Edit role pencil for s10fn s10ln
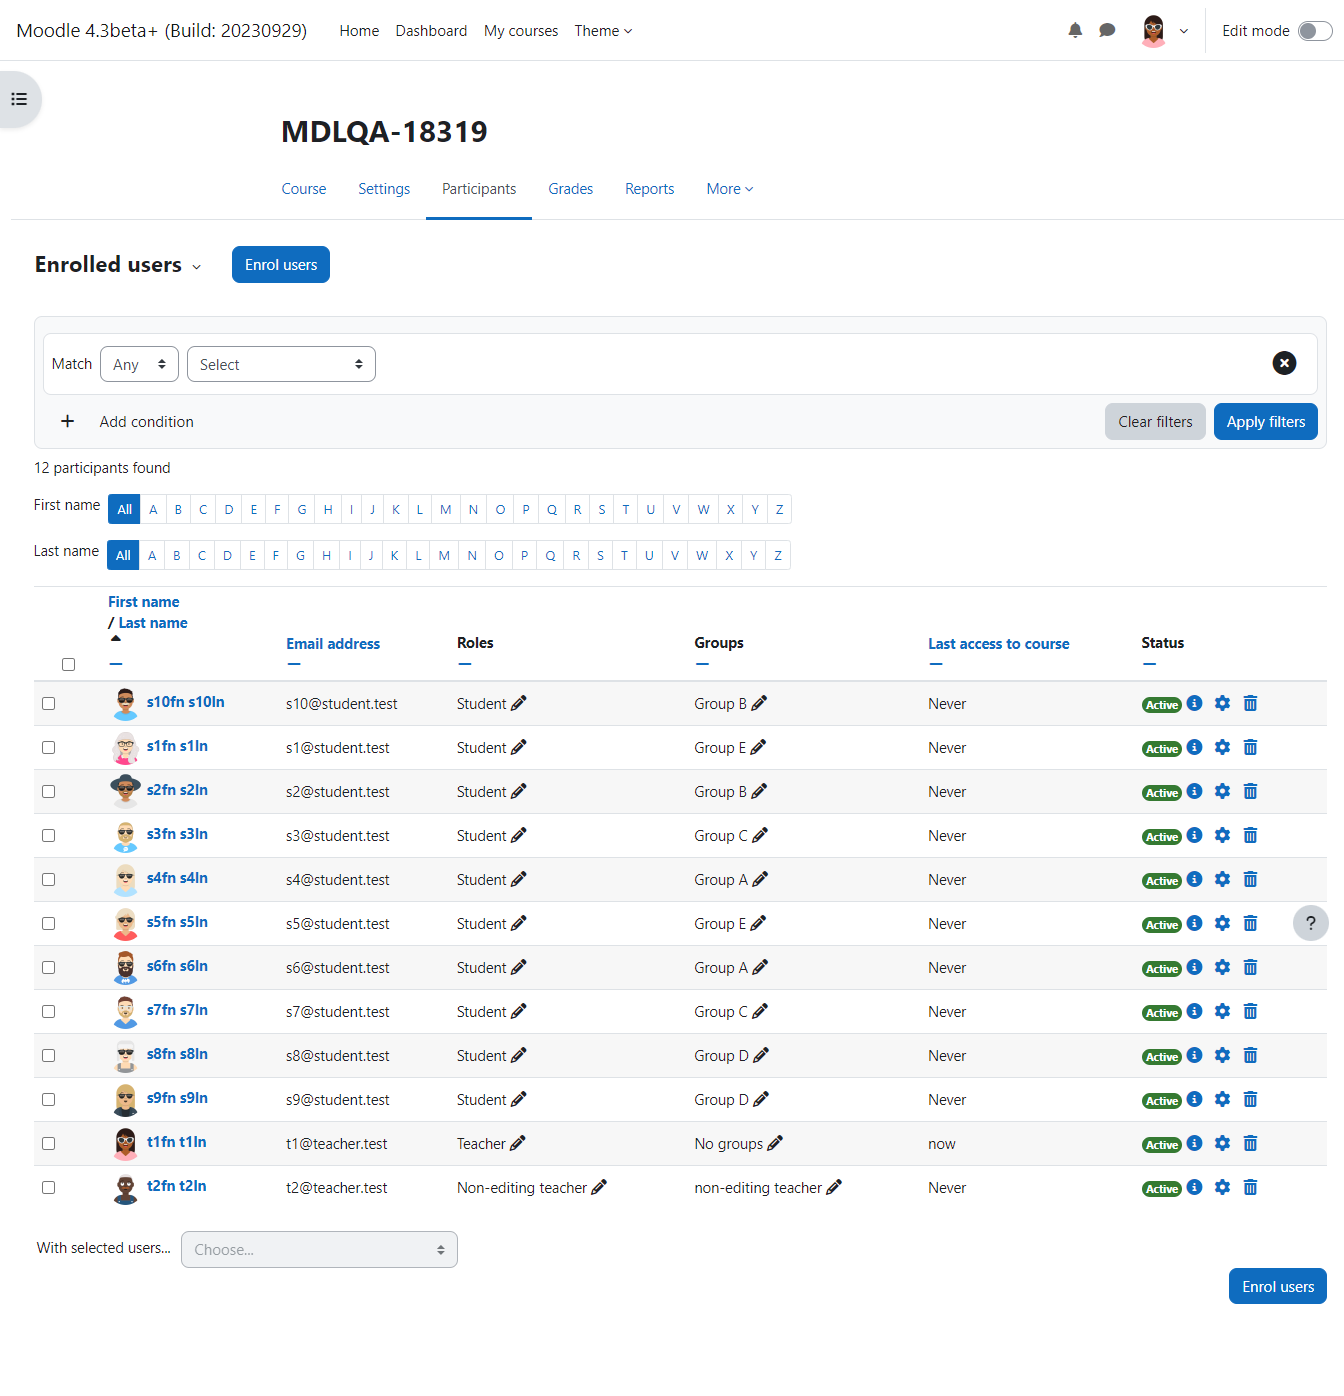1344x1396 pixels. 519,703
